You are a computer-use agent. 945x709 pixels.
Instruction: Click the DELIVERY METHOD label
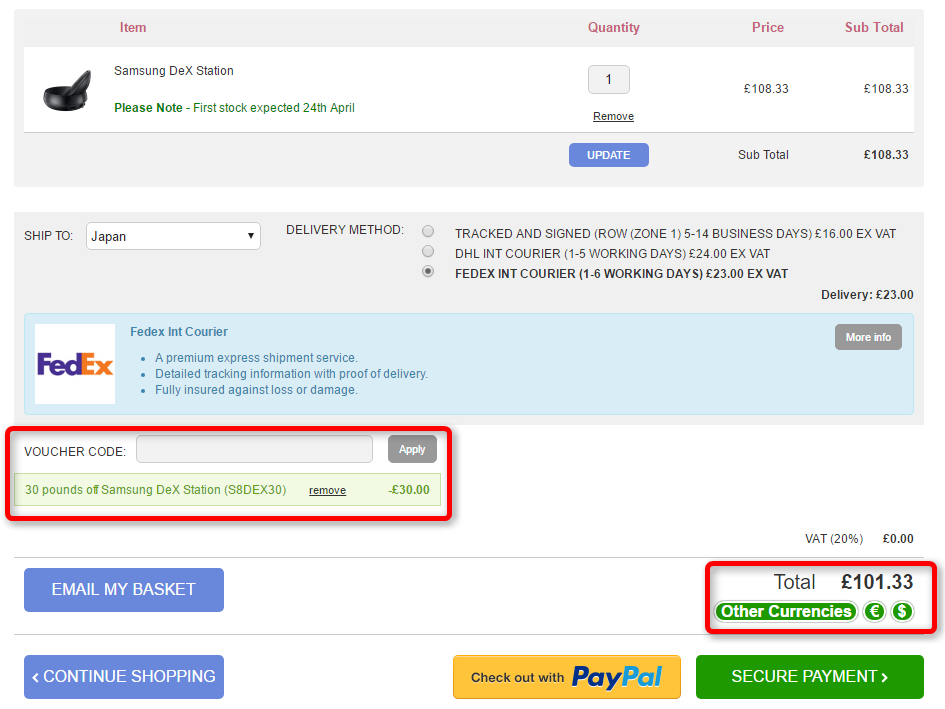tap(345, 230)
